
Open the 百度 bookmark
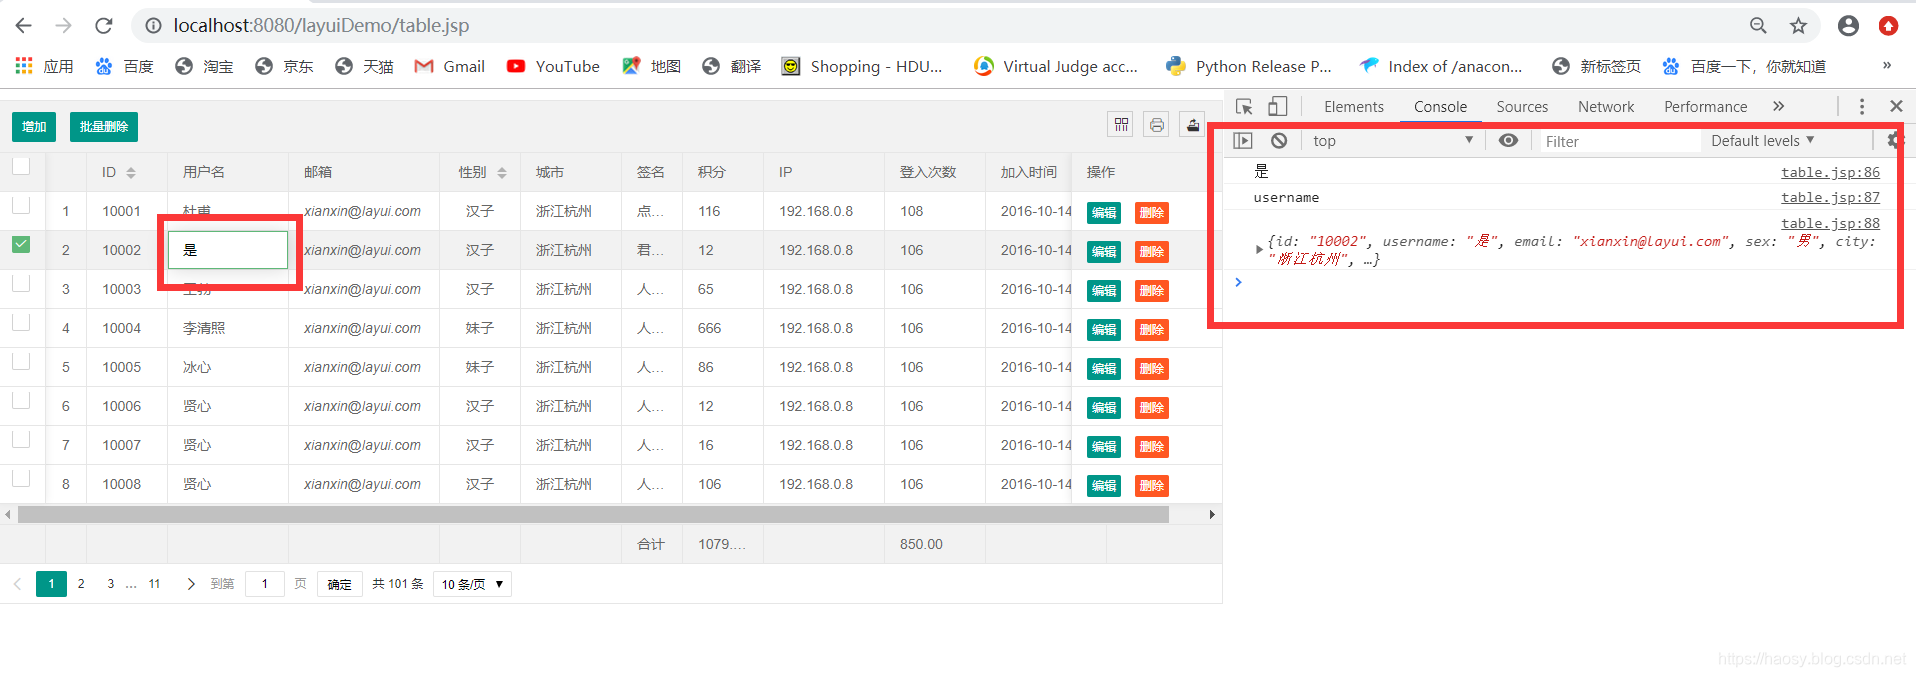tap(124, 66)
